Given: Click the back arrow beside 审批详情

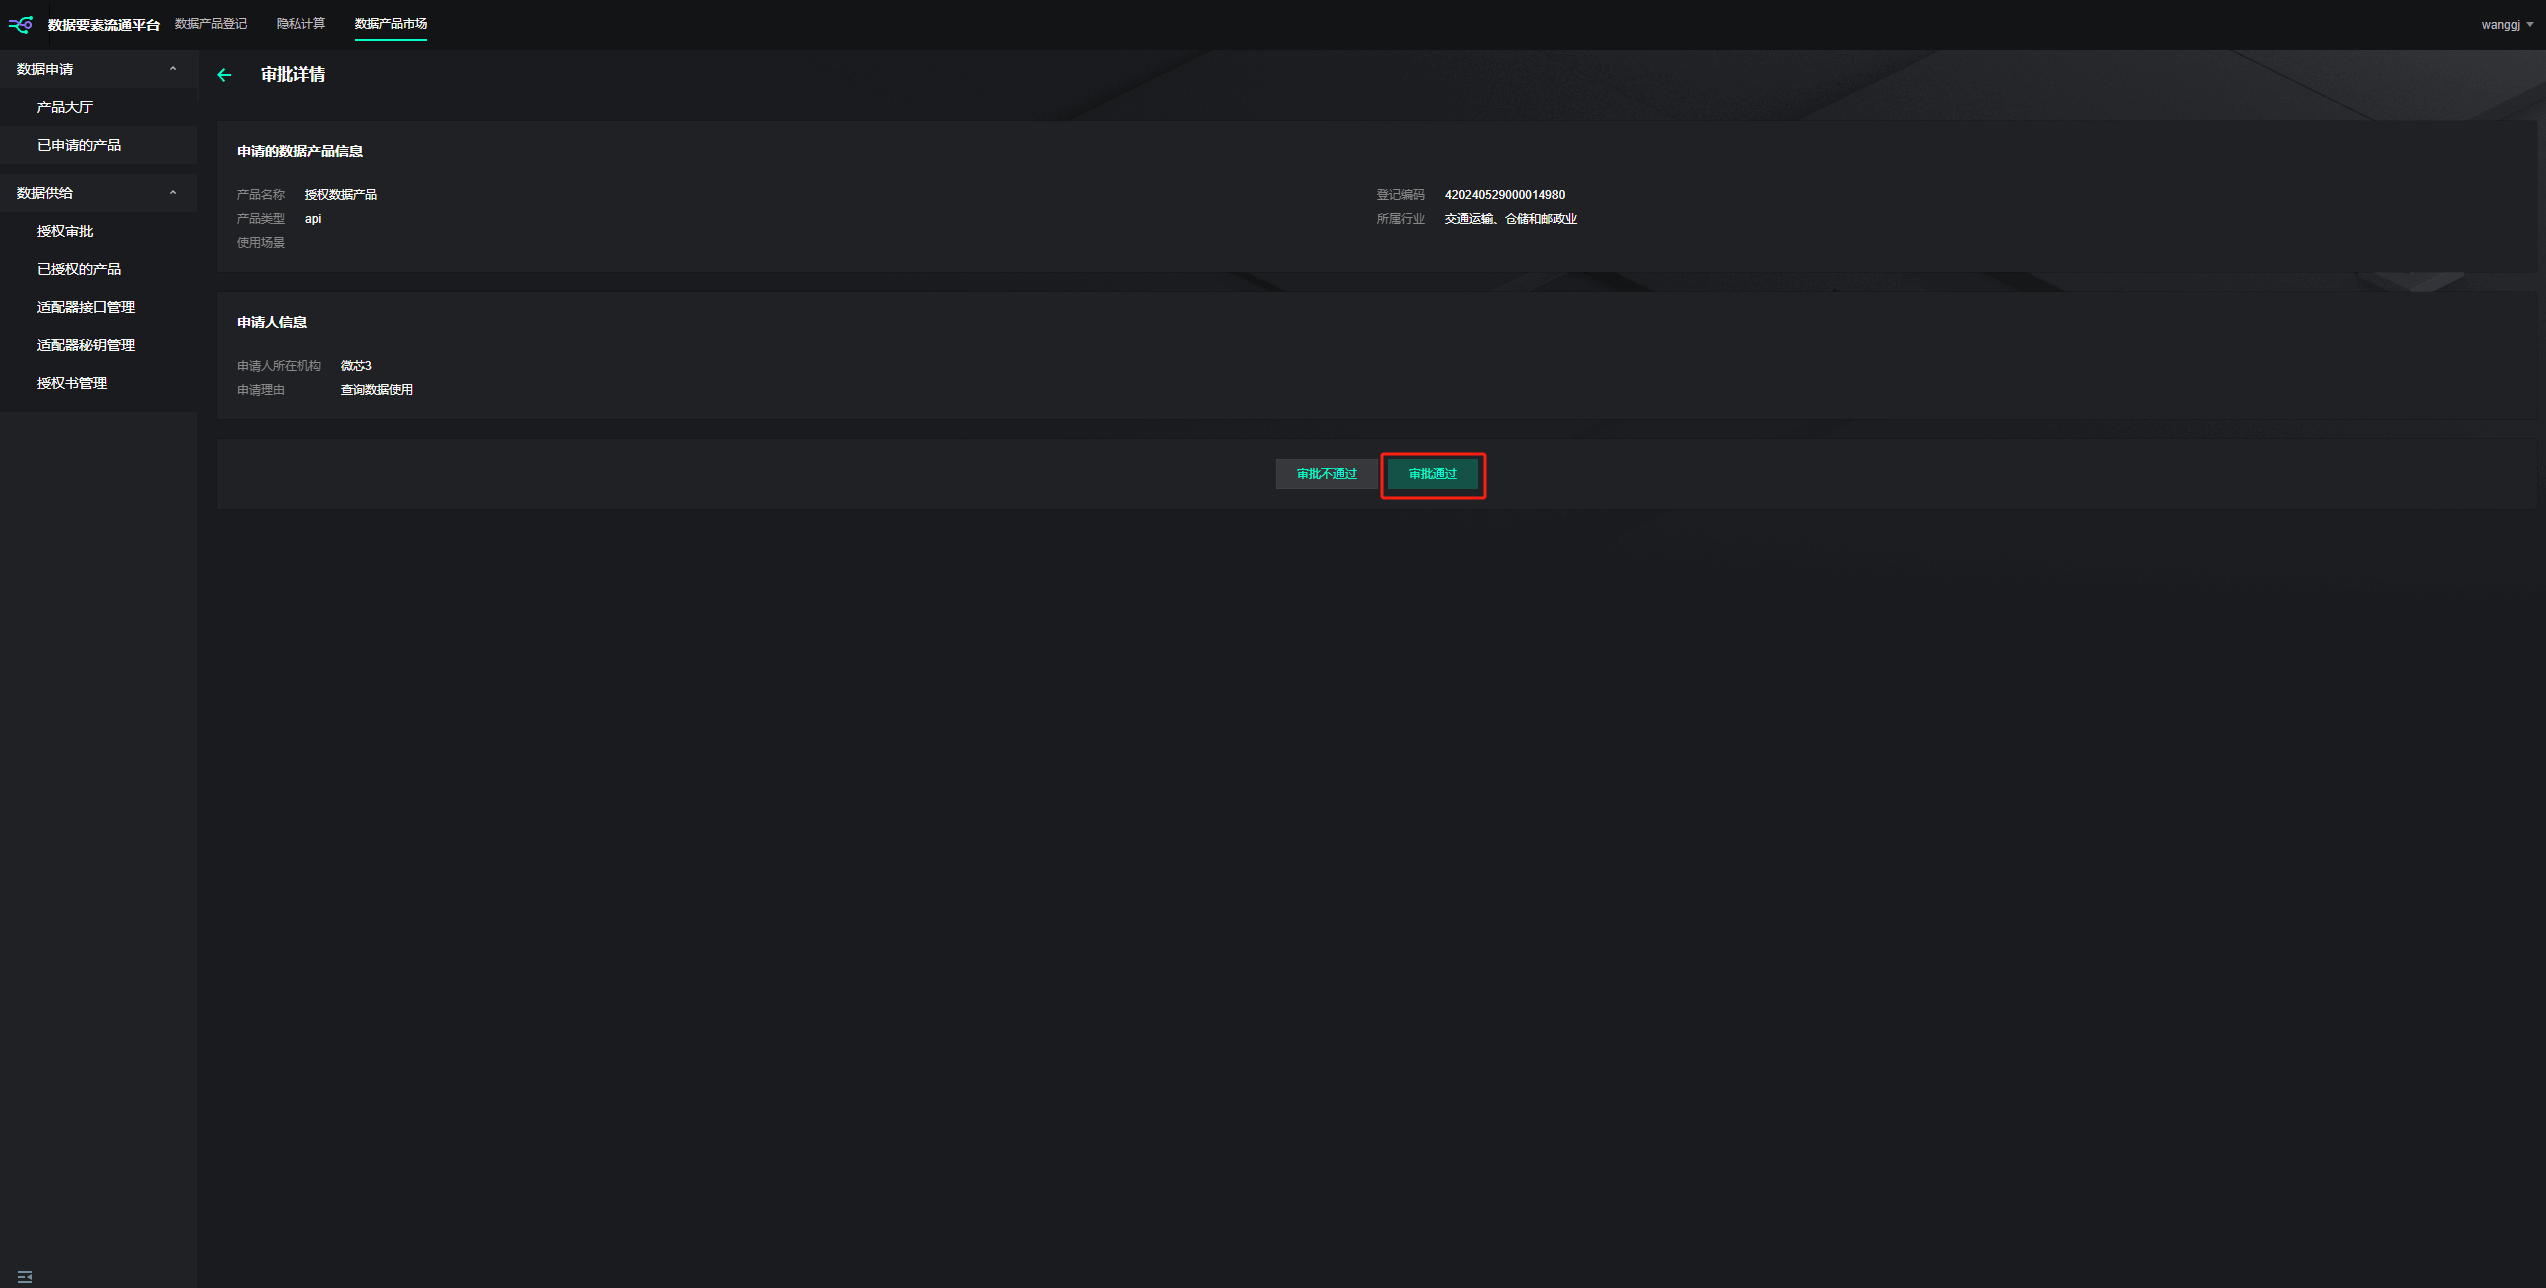Looking at the screenshot, I should coord(224,75).
